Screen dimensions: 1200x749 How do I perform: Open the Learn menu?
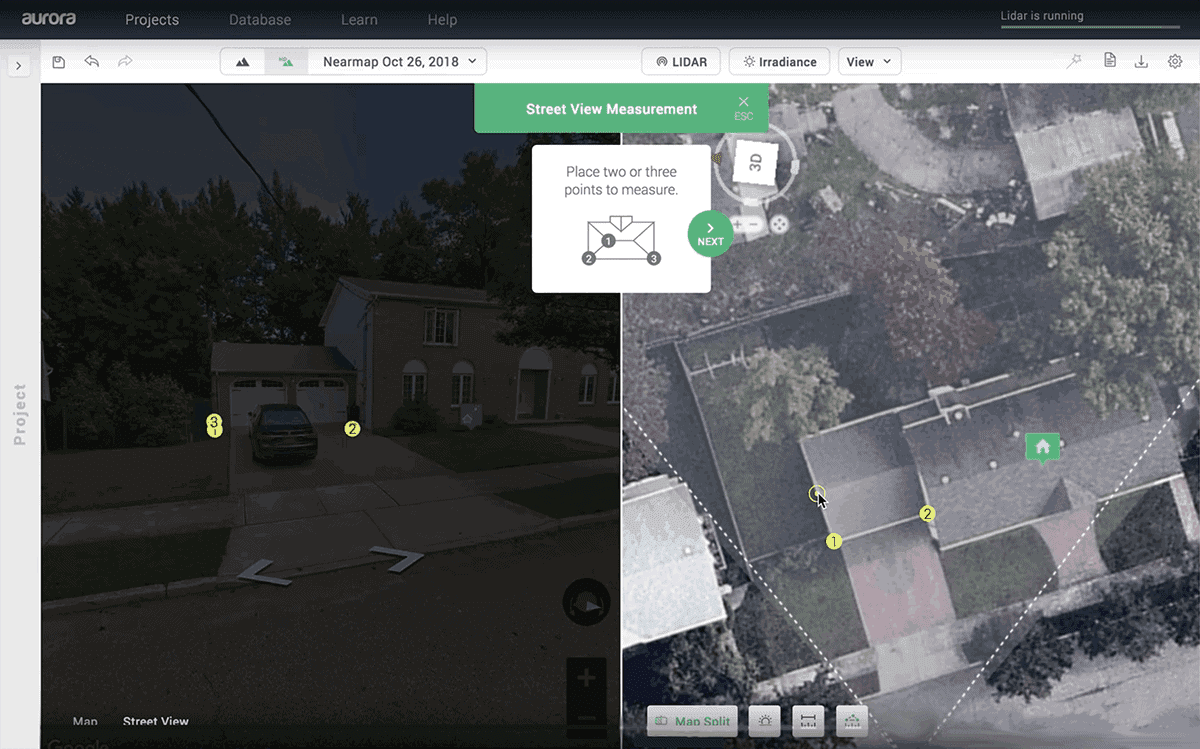(359, 20)
